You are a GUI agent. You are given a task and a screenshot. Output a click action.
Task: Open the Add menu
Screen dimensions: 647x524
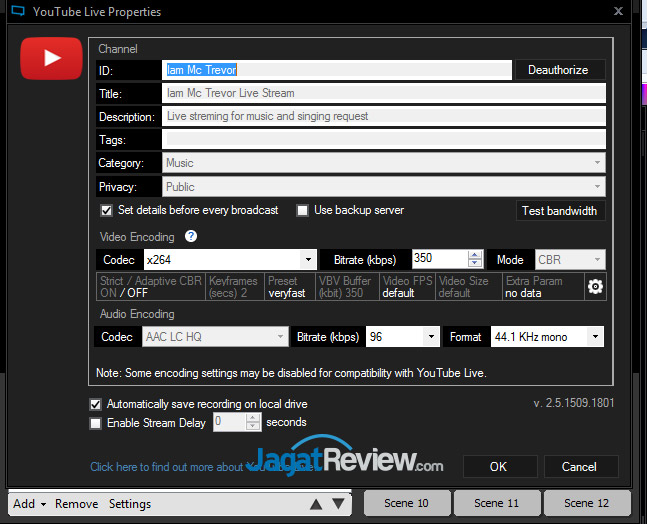tap(29, 504)
